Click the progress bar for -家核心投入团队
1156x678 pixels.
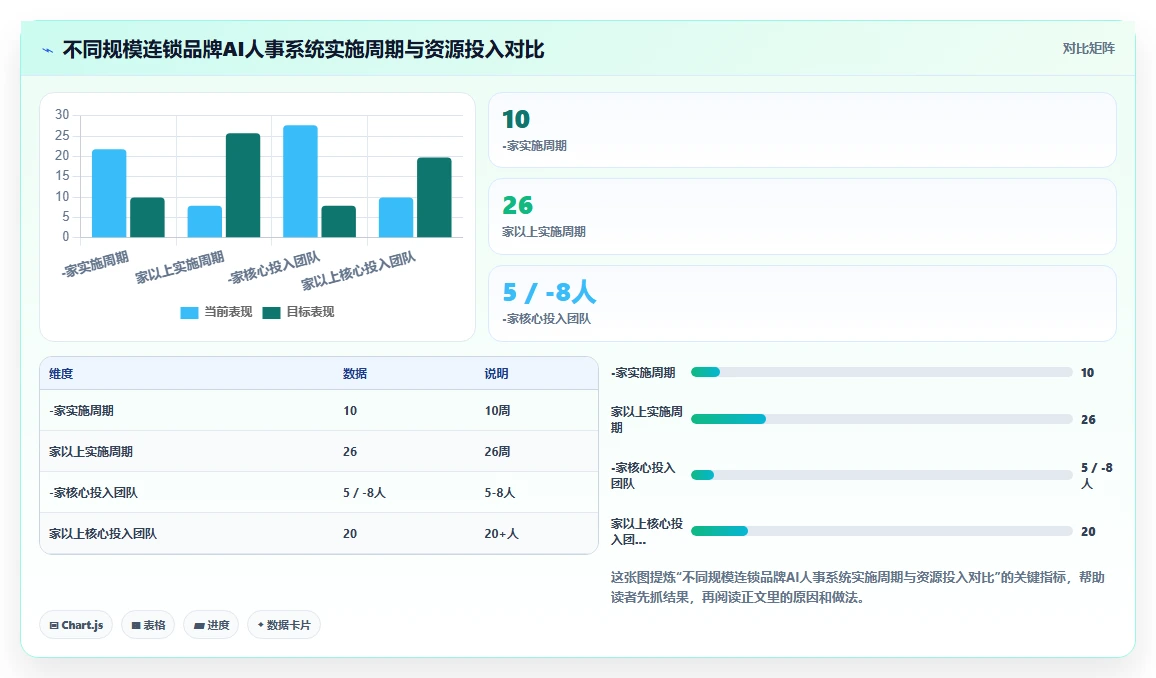pyautogui.click(x=881, y=475)
